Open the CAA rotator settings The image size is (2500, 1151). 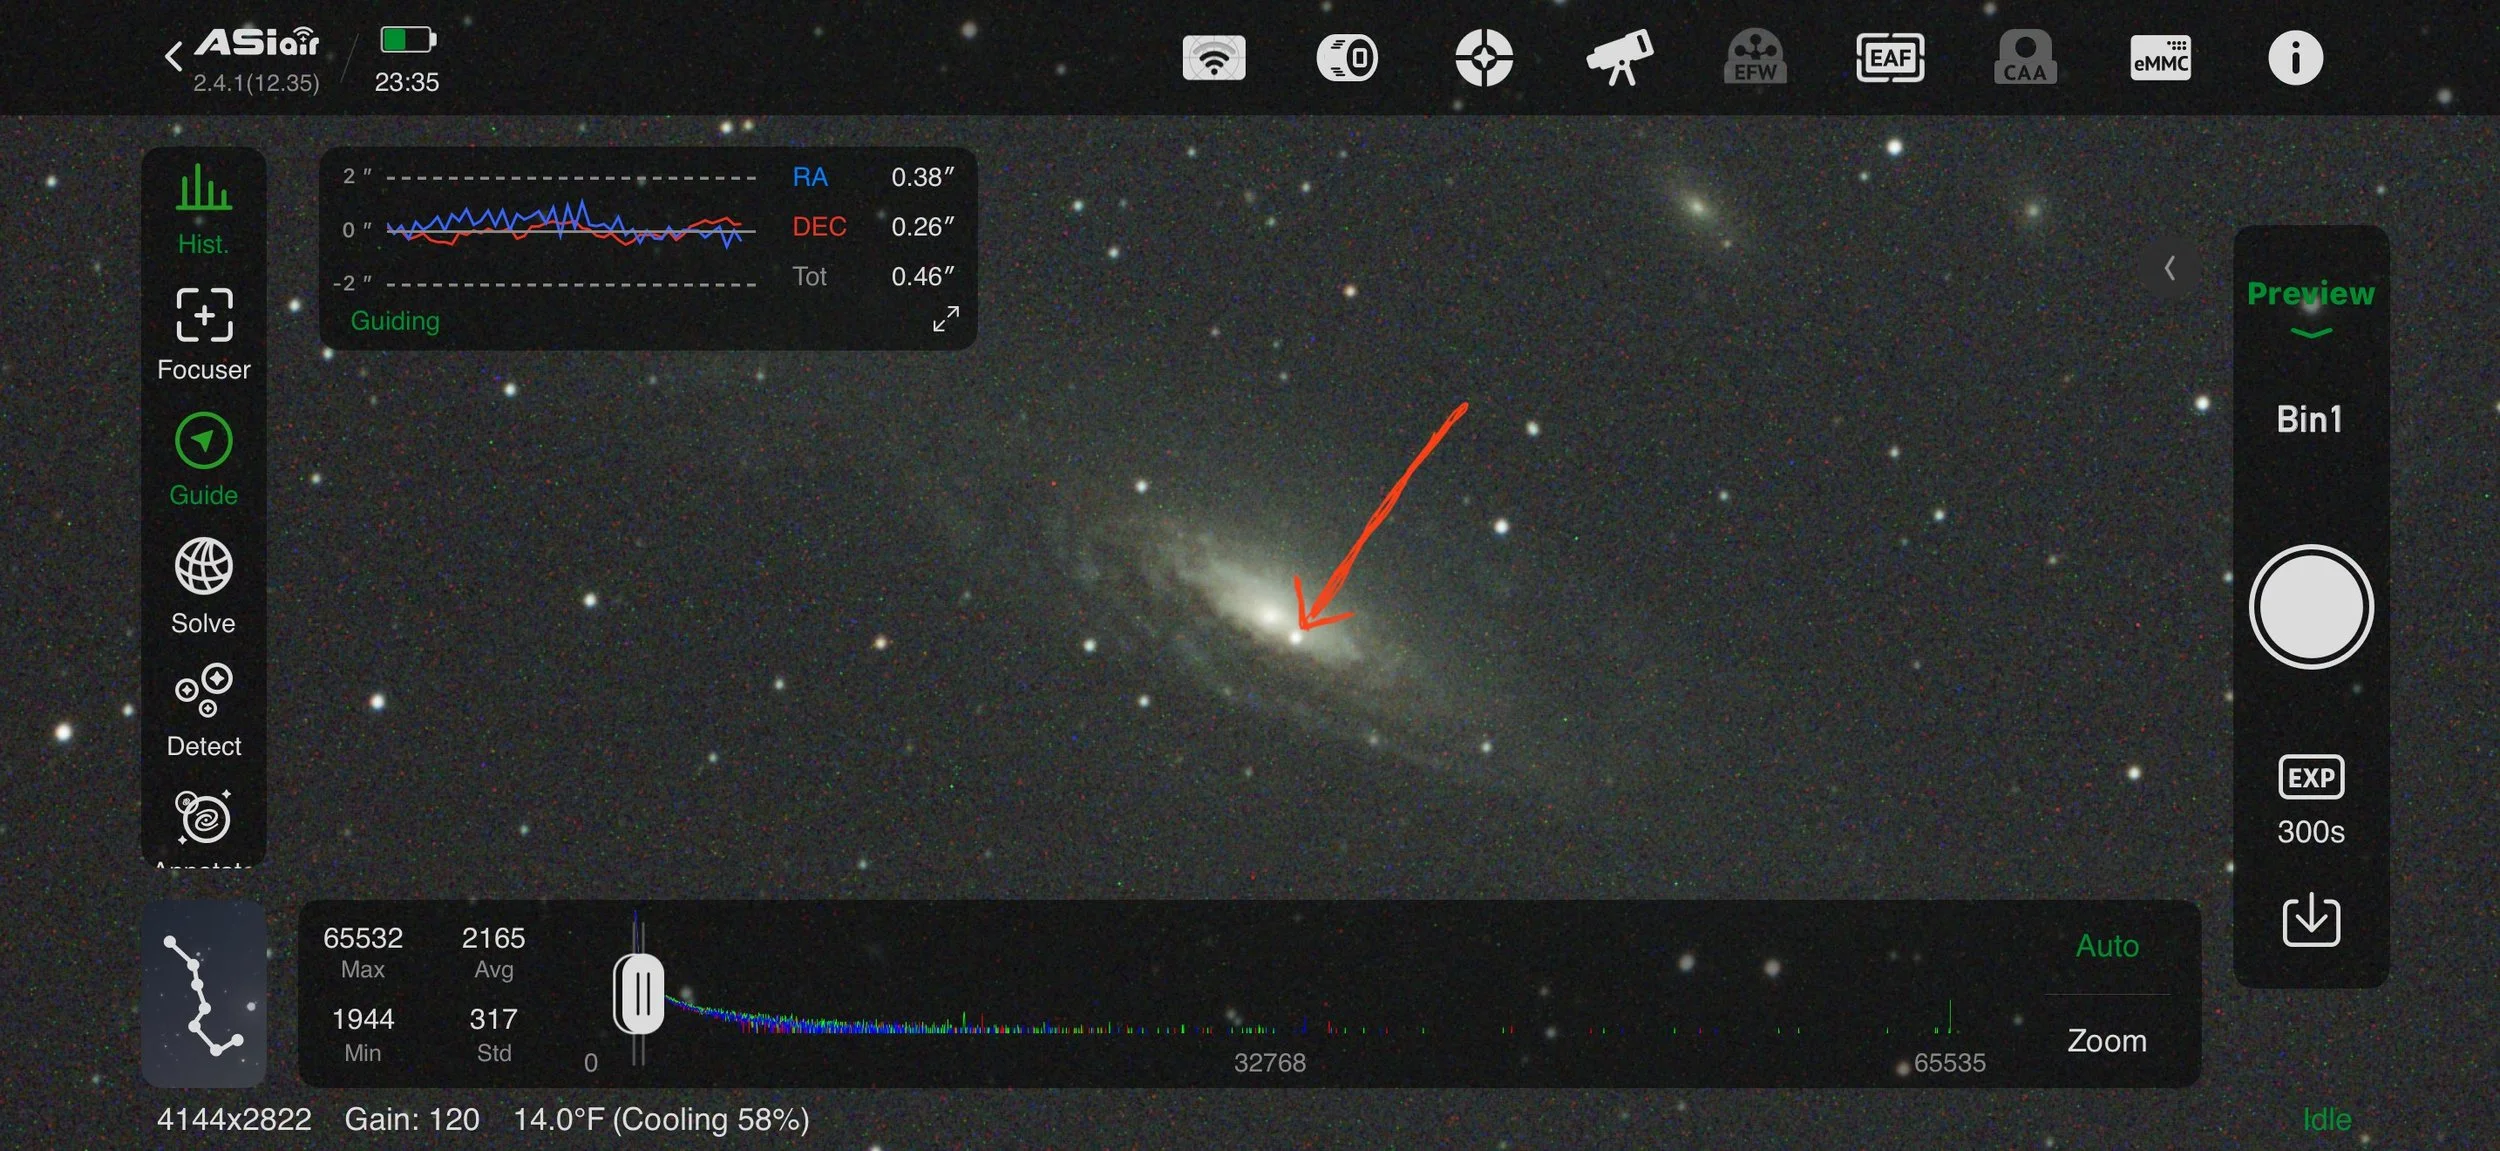(2025, 58)
